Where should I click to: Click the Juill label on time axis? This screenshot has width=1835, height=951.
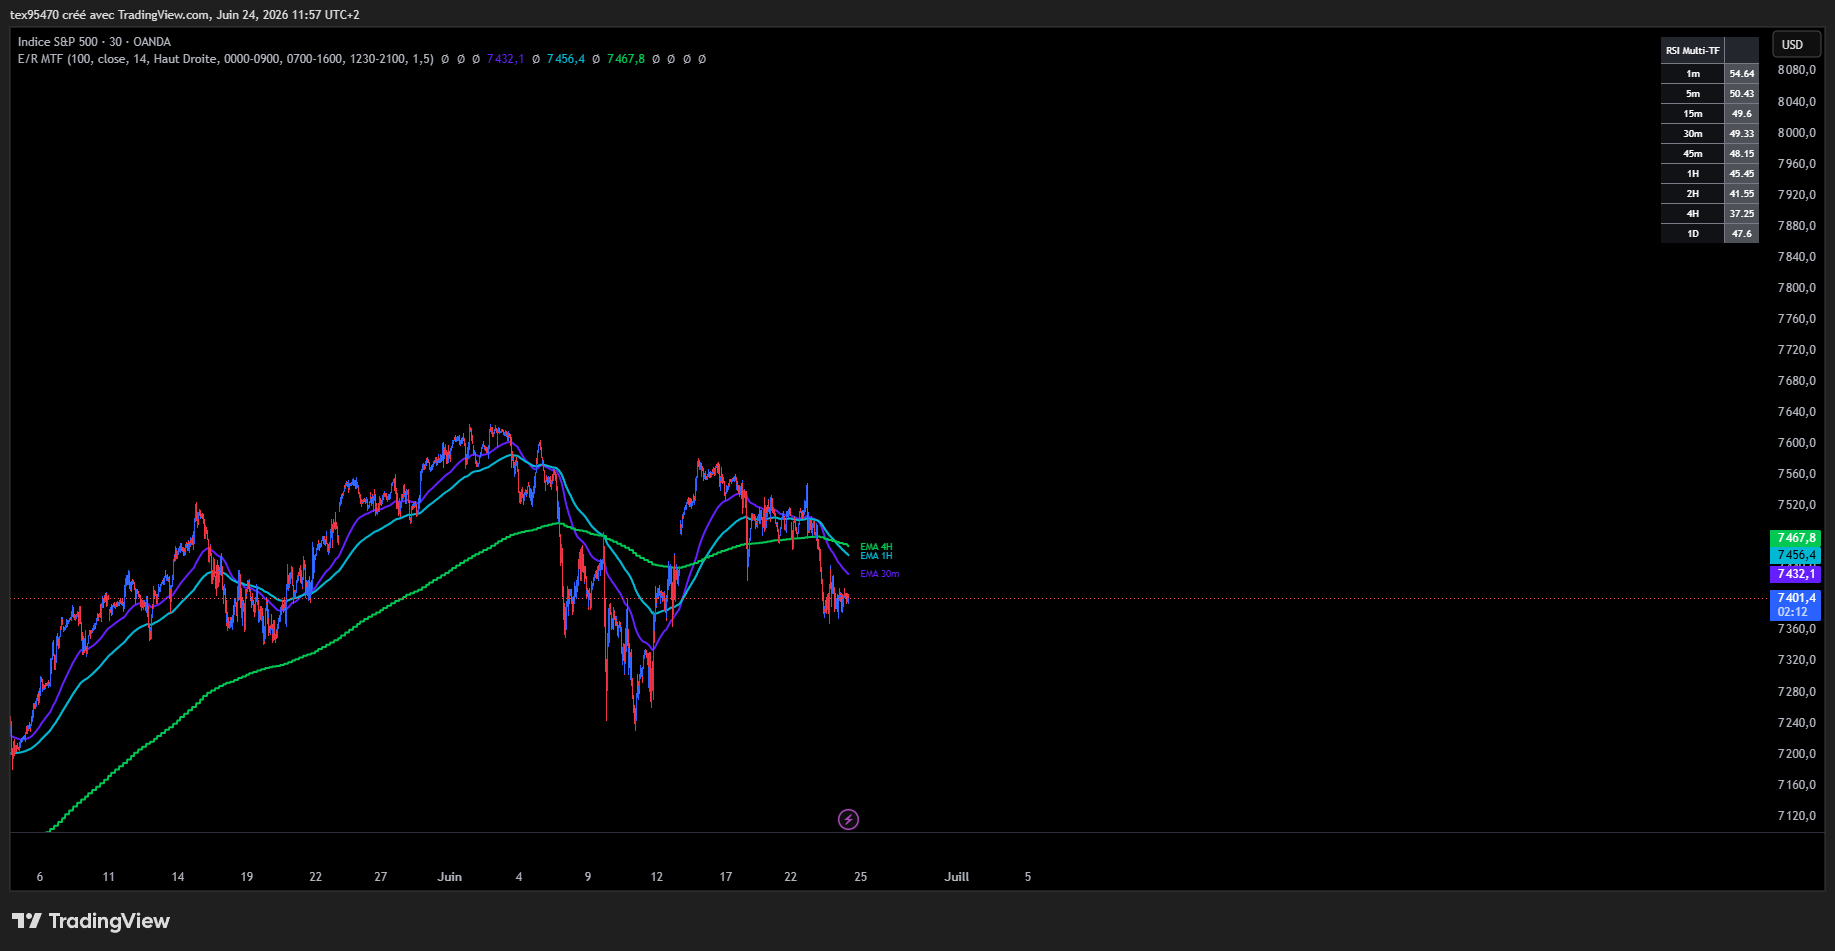pyautogui.click(x=957, y=877)
